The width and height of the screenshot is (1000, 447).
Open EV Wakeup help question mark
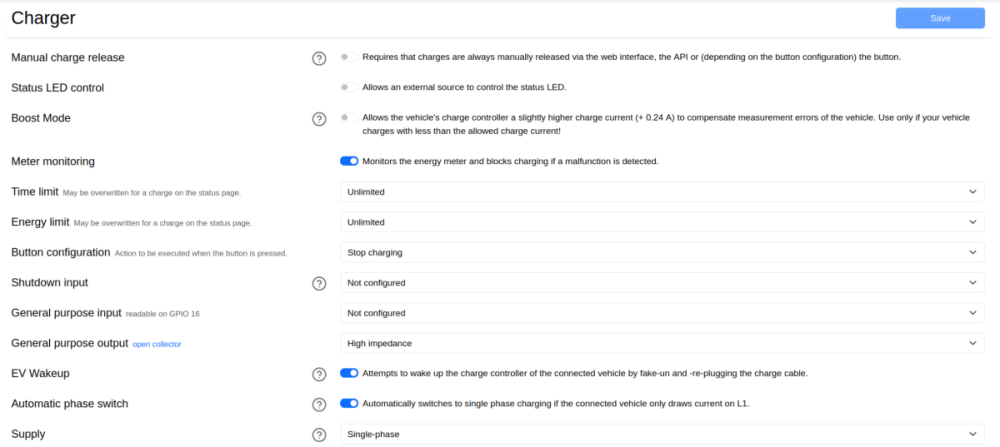(x=319, y=374)
